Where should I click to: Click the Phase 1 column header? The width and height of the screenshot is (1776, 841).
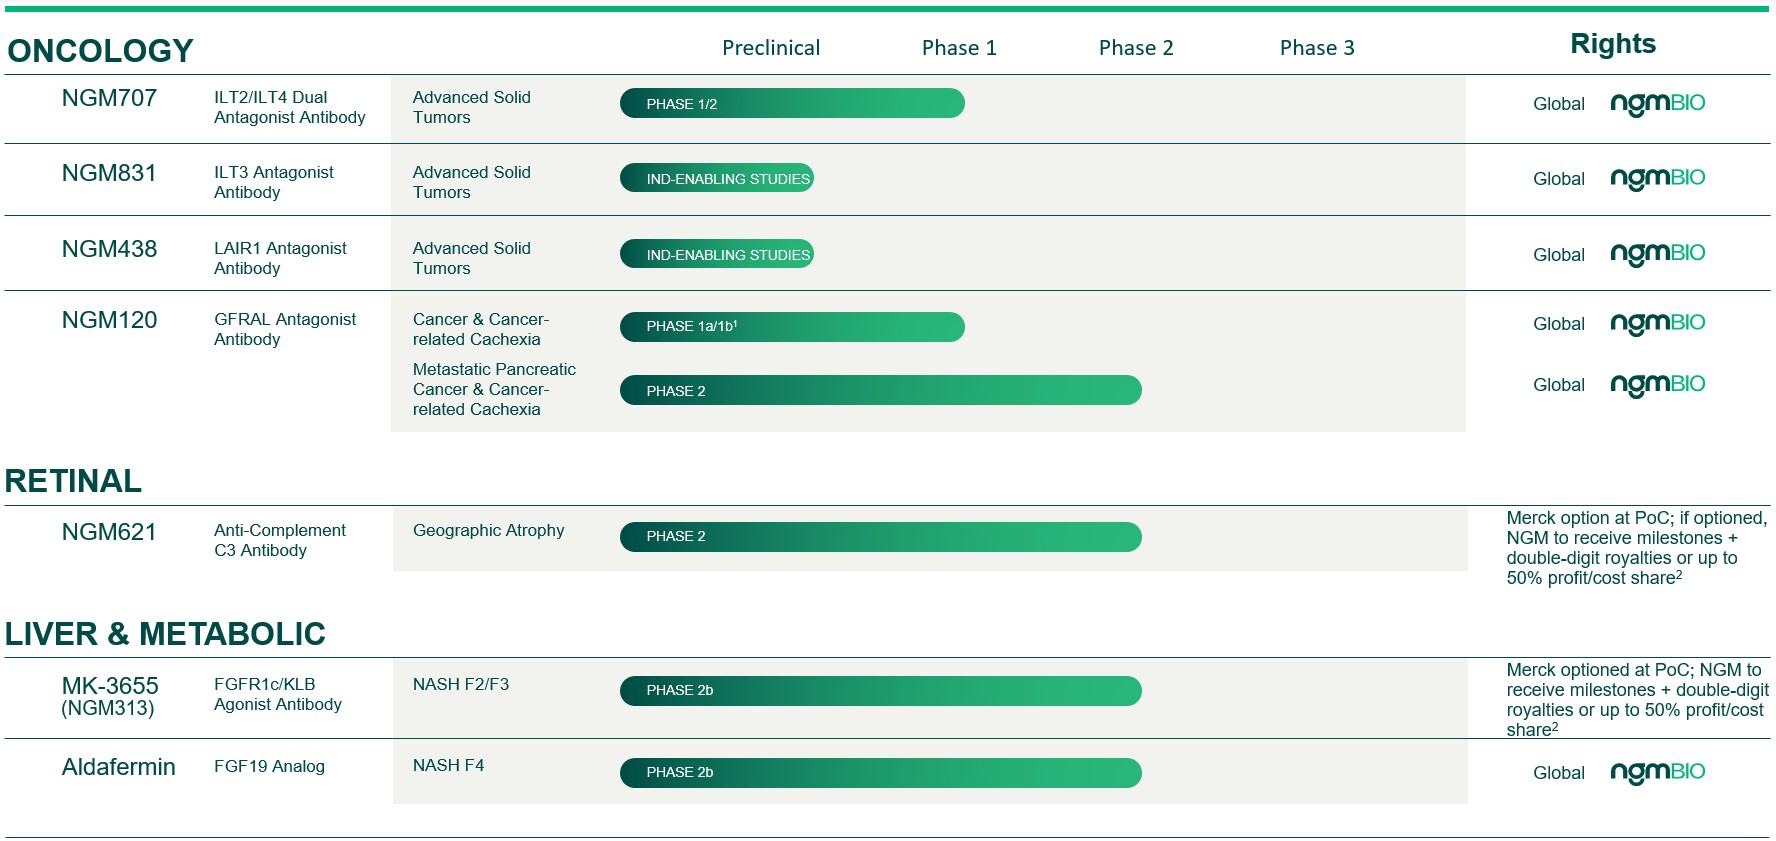click(958, 48)
